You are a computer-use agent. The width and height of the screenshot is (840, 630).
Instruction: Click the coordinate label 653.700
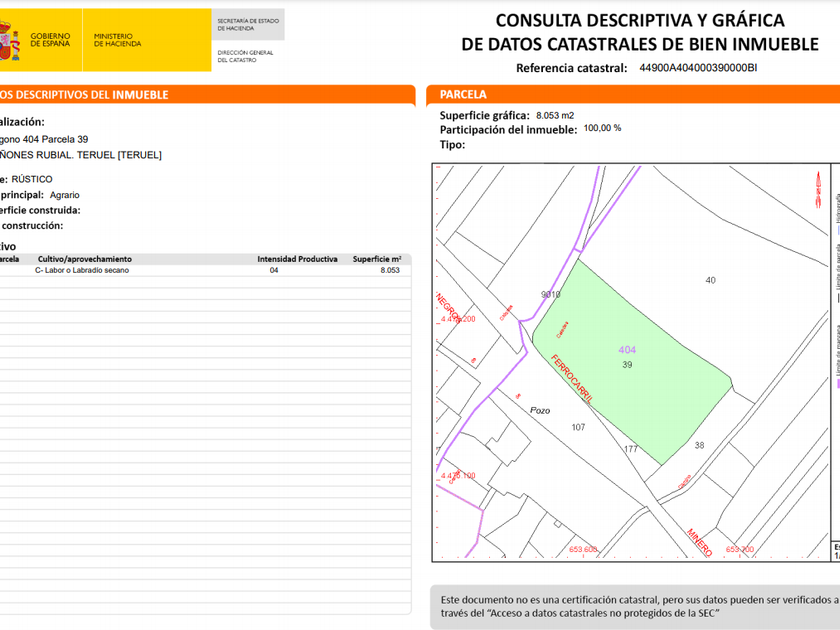pyautogui.click(x=740, y=549)
